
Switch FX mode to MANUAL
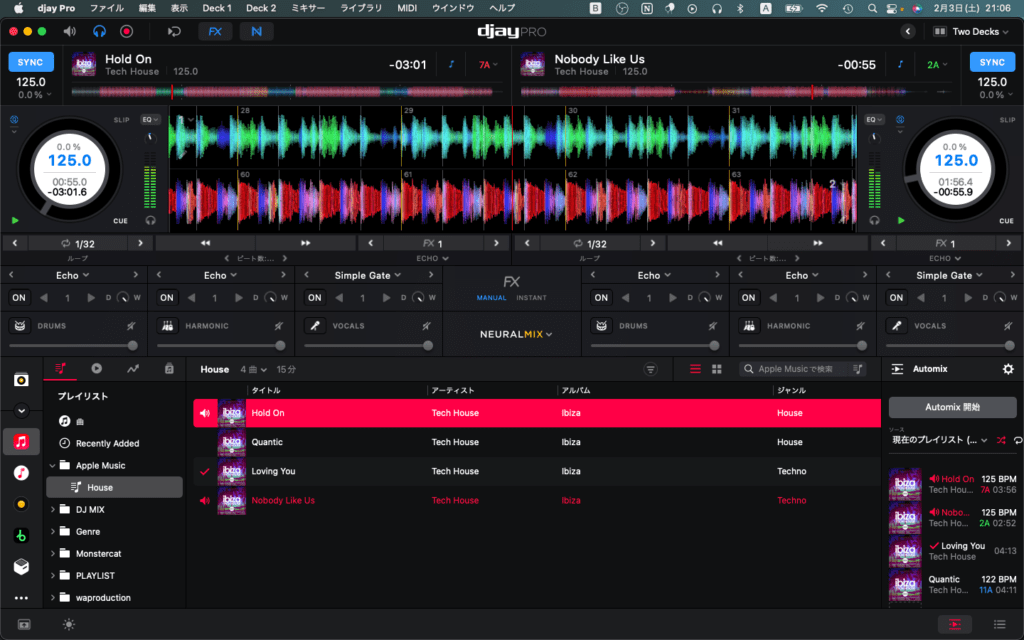point(491,298)
